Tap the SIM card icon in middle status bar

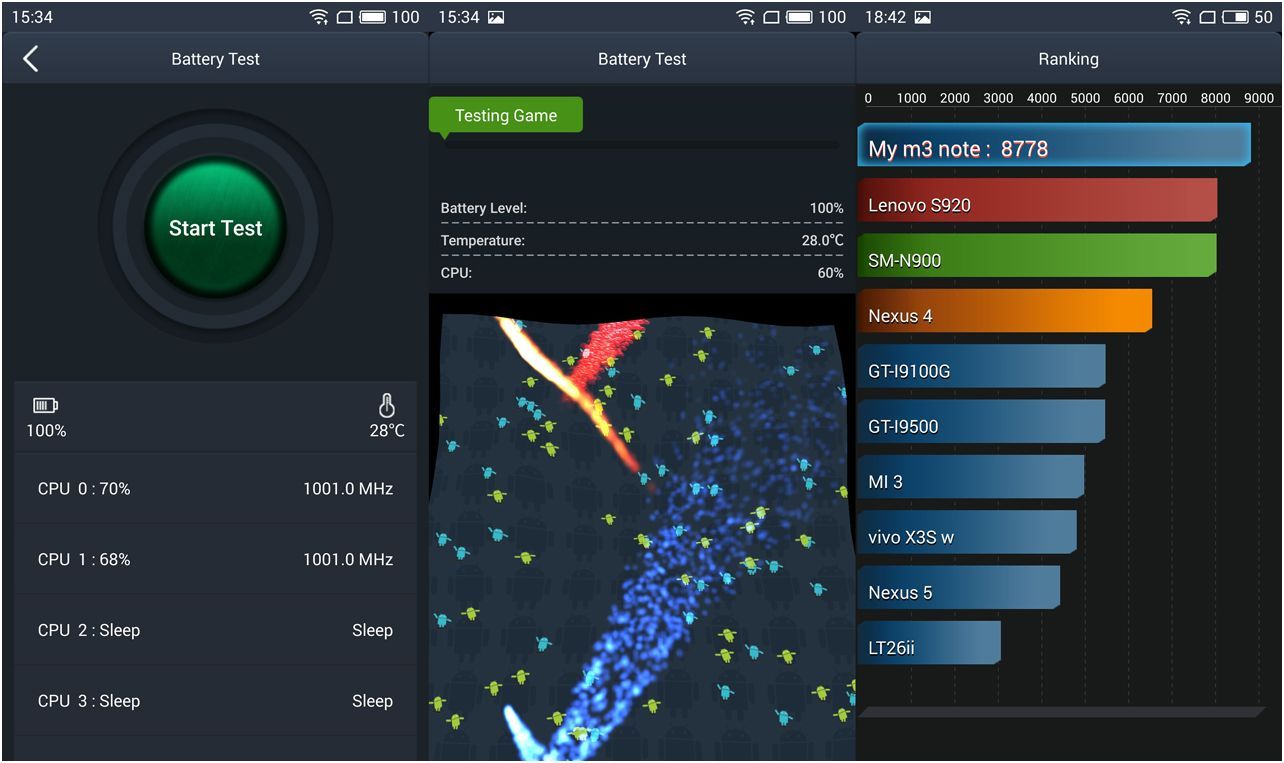pyautogui.click(x=772, y=17)
